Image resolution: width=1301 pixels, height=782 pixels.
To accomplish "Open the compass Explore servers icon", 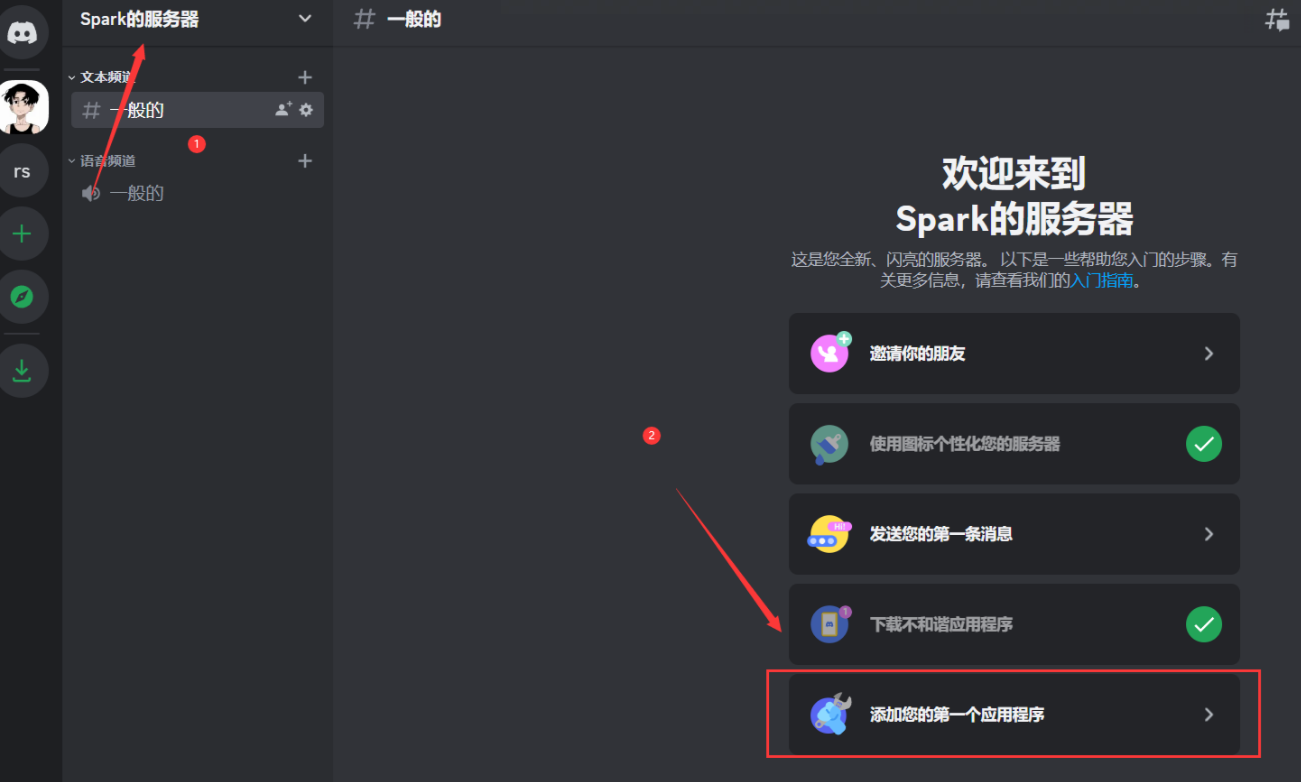I will point(22,297).
